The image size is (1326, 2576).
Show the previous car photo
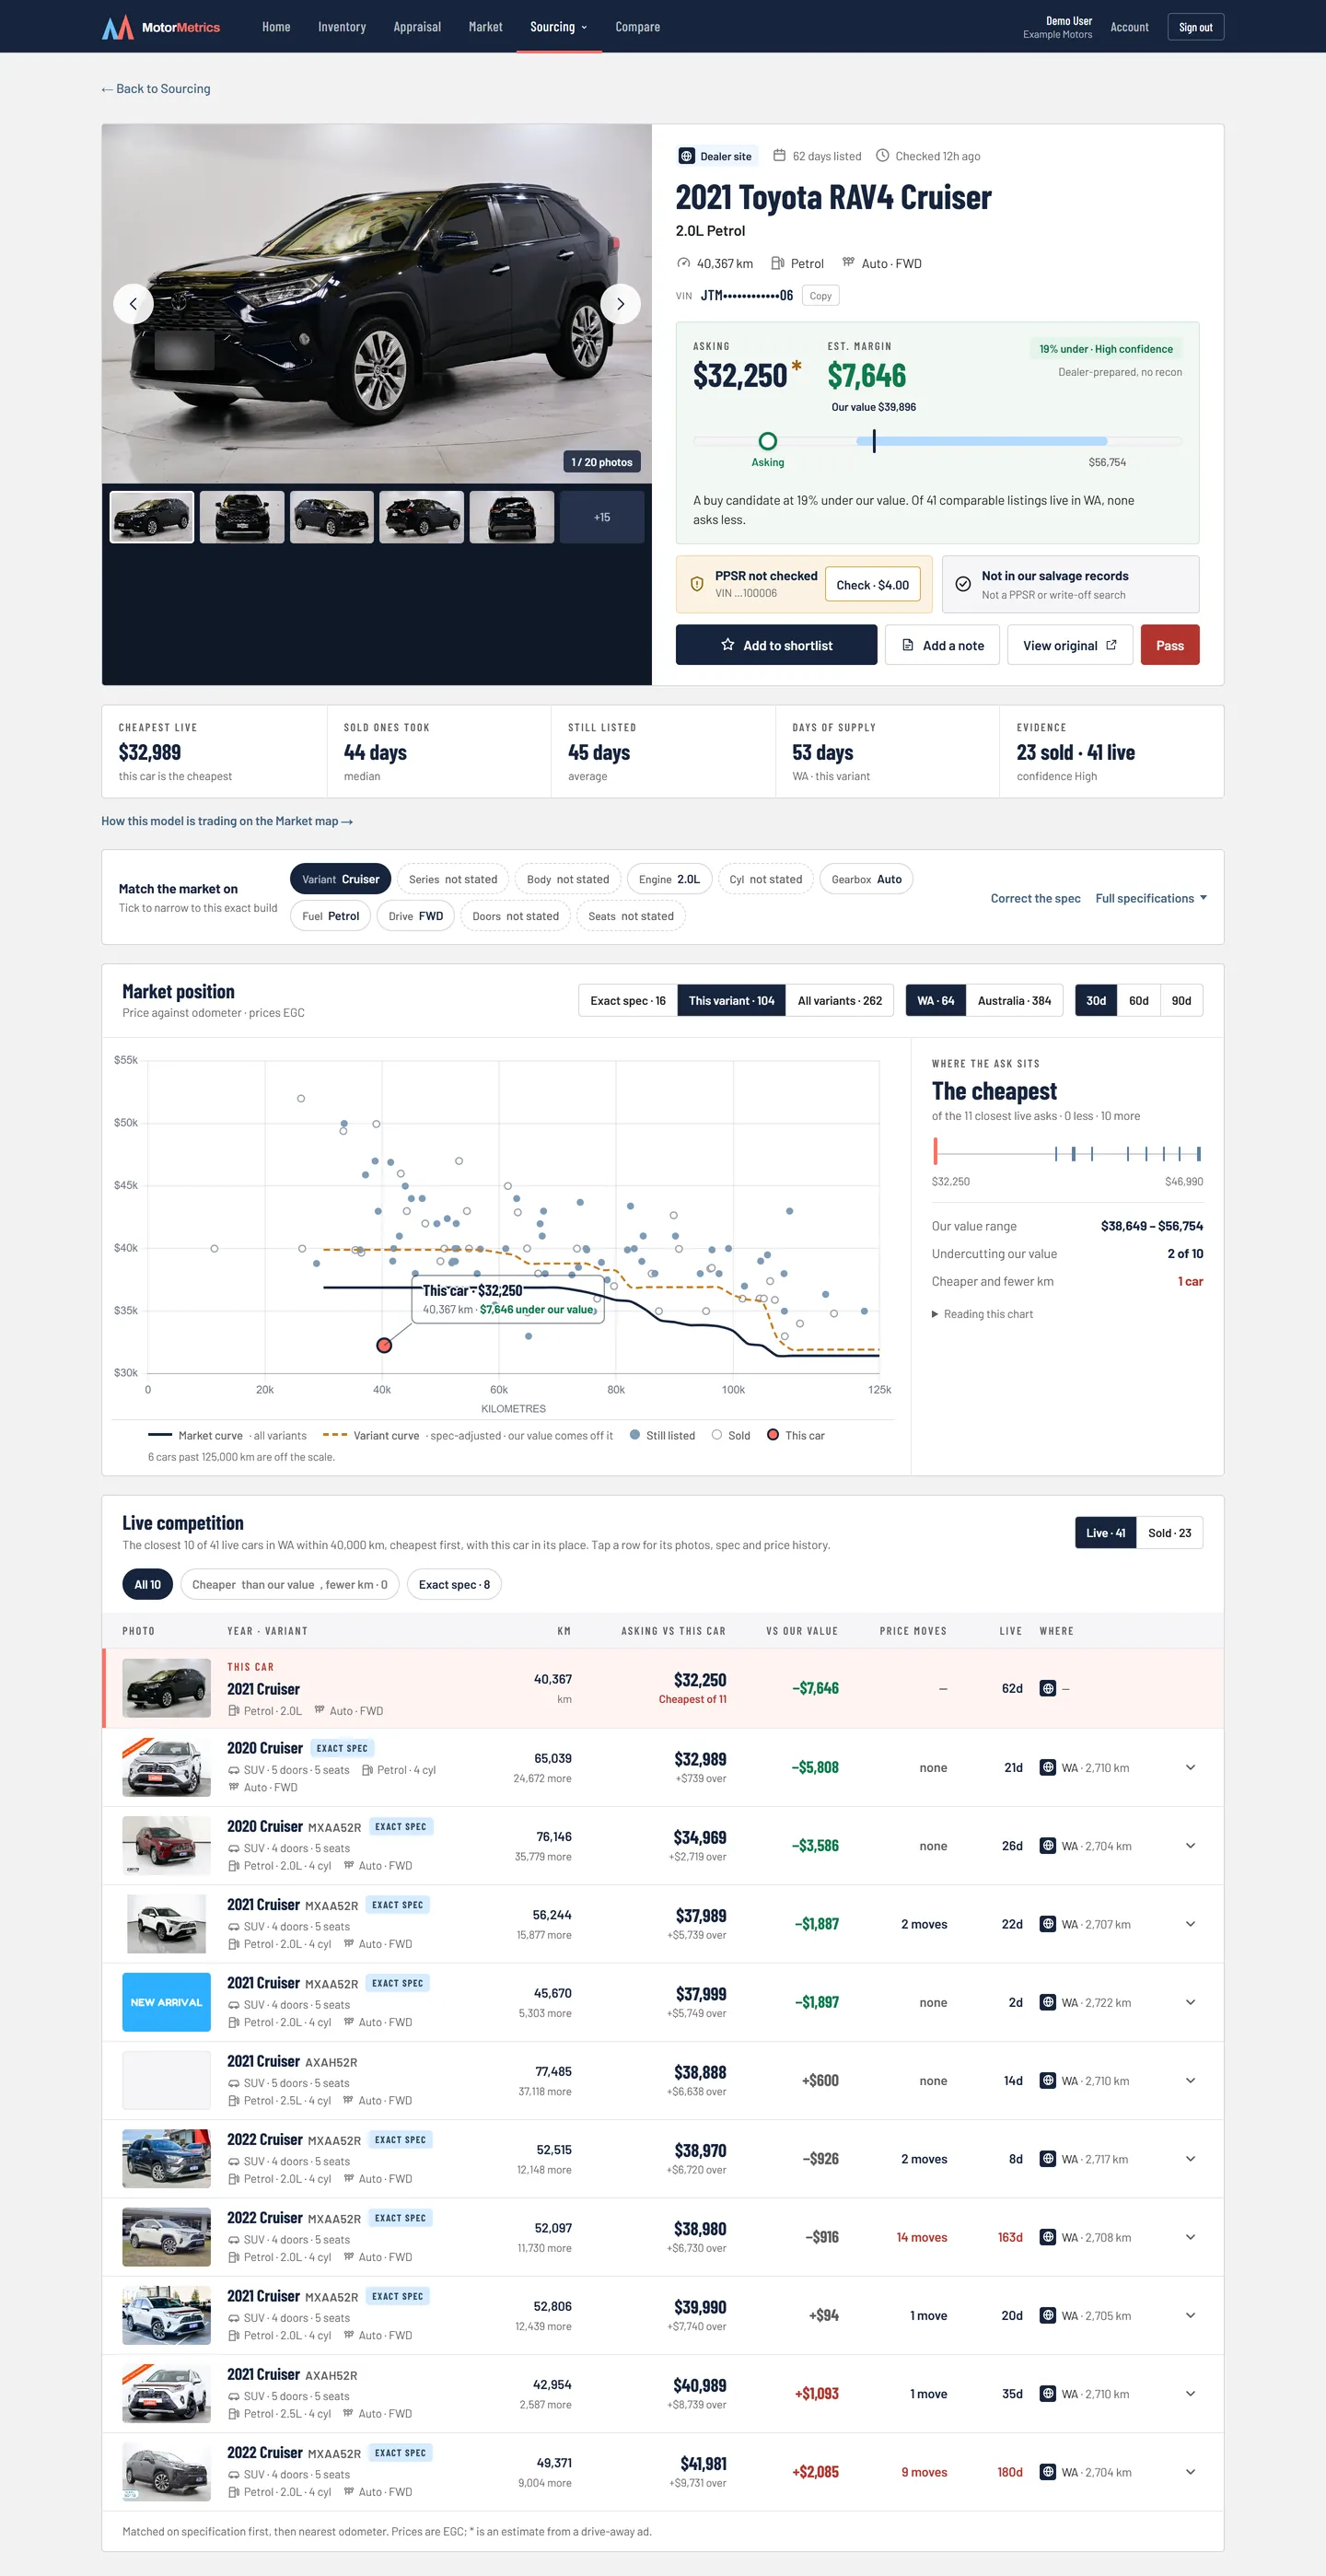coord(133,304)
